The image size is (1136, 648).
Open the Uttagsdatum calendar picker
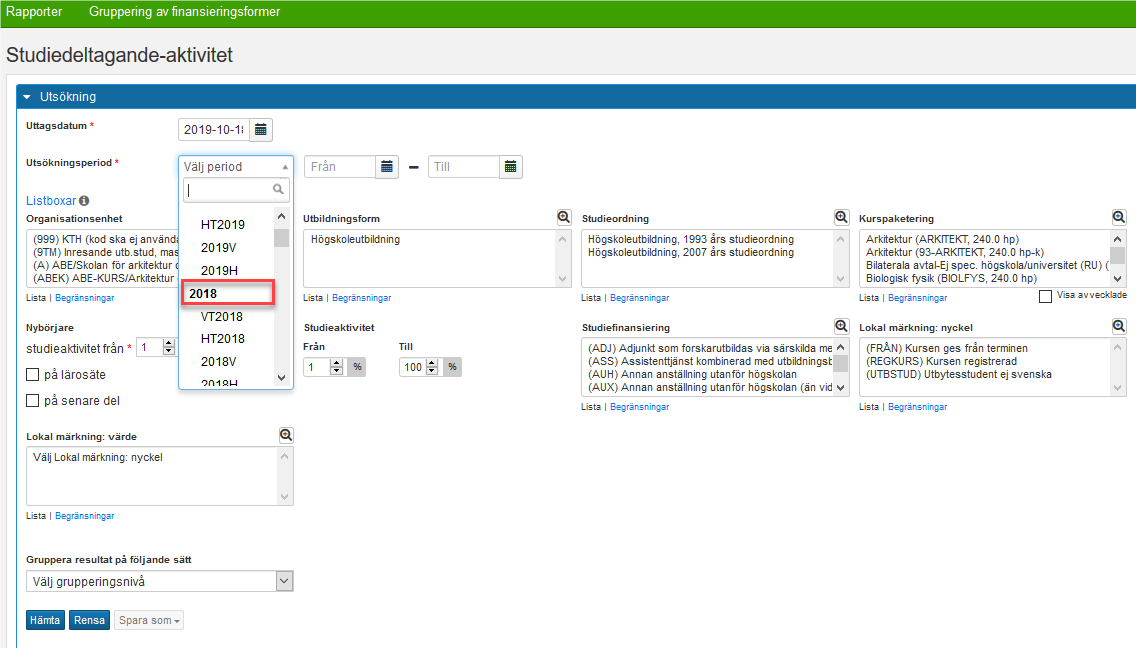click(x=261, y=130)
